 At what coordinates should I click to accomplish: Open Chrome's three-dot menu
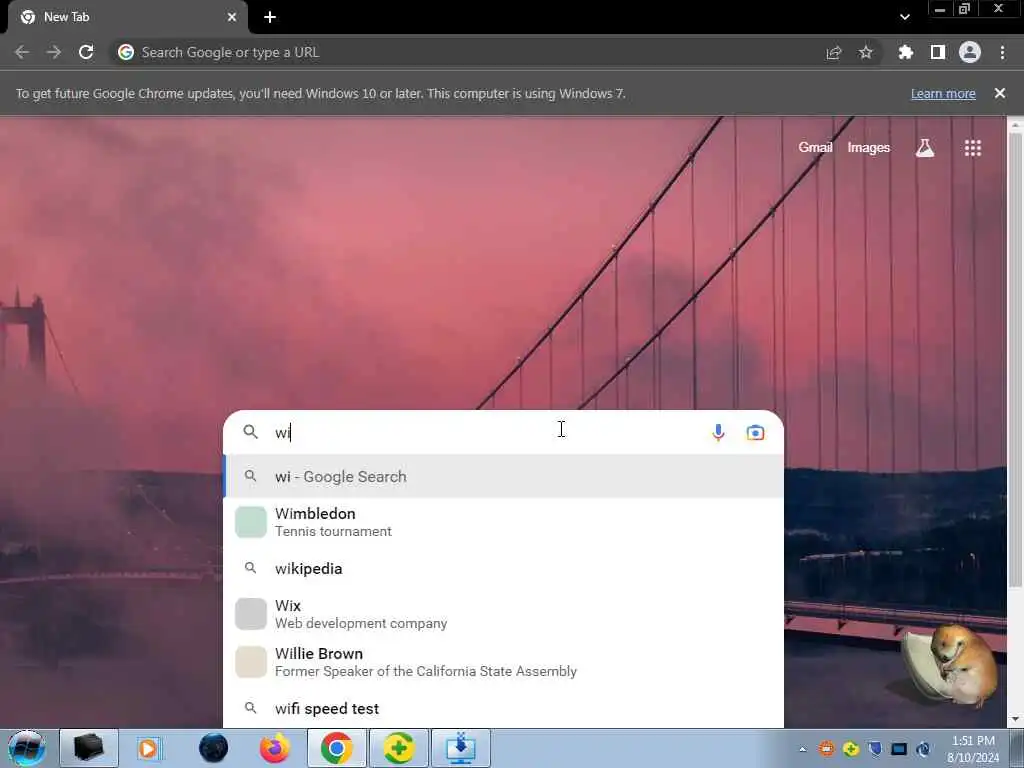click(x=1002, y=52)
